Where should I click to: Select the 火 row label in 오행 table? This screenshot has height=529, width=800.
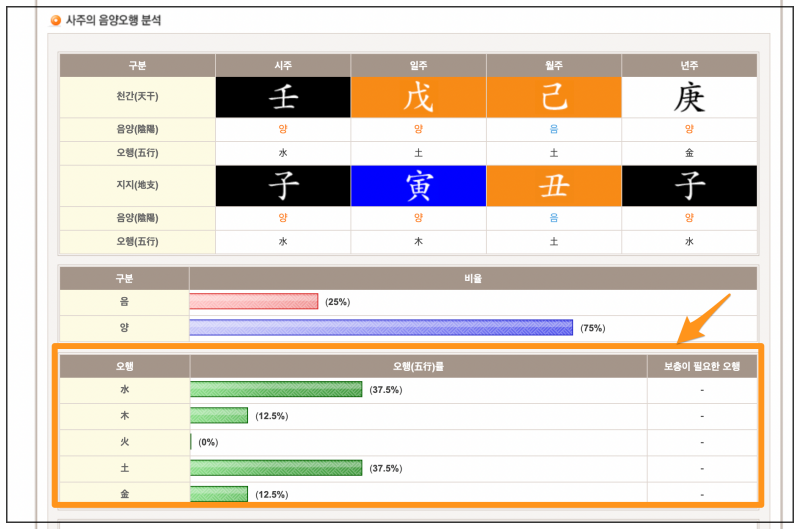click(124, 442)
